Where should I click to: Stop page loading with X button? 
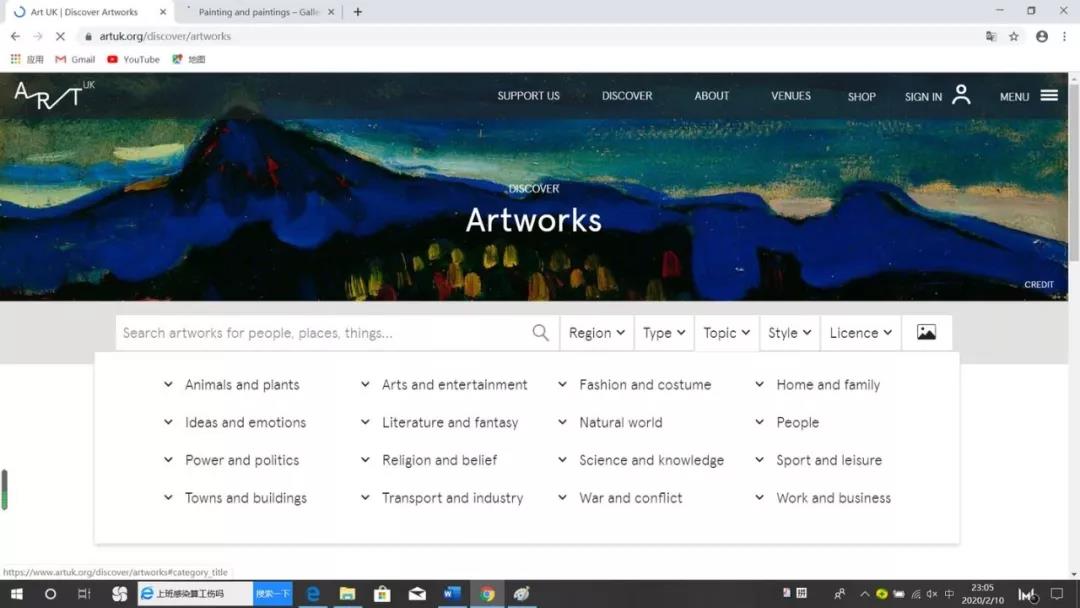click(x=60, y=36)
